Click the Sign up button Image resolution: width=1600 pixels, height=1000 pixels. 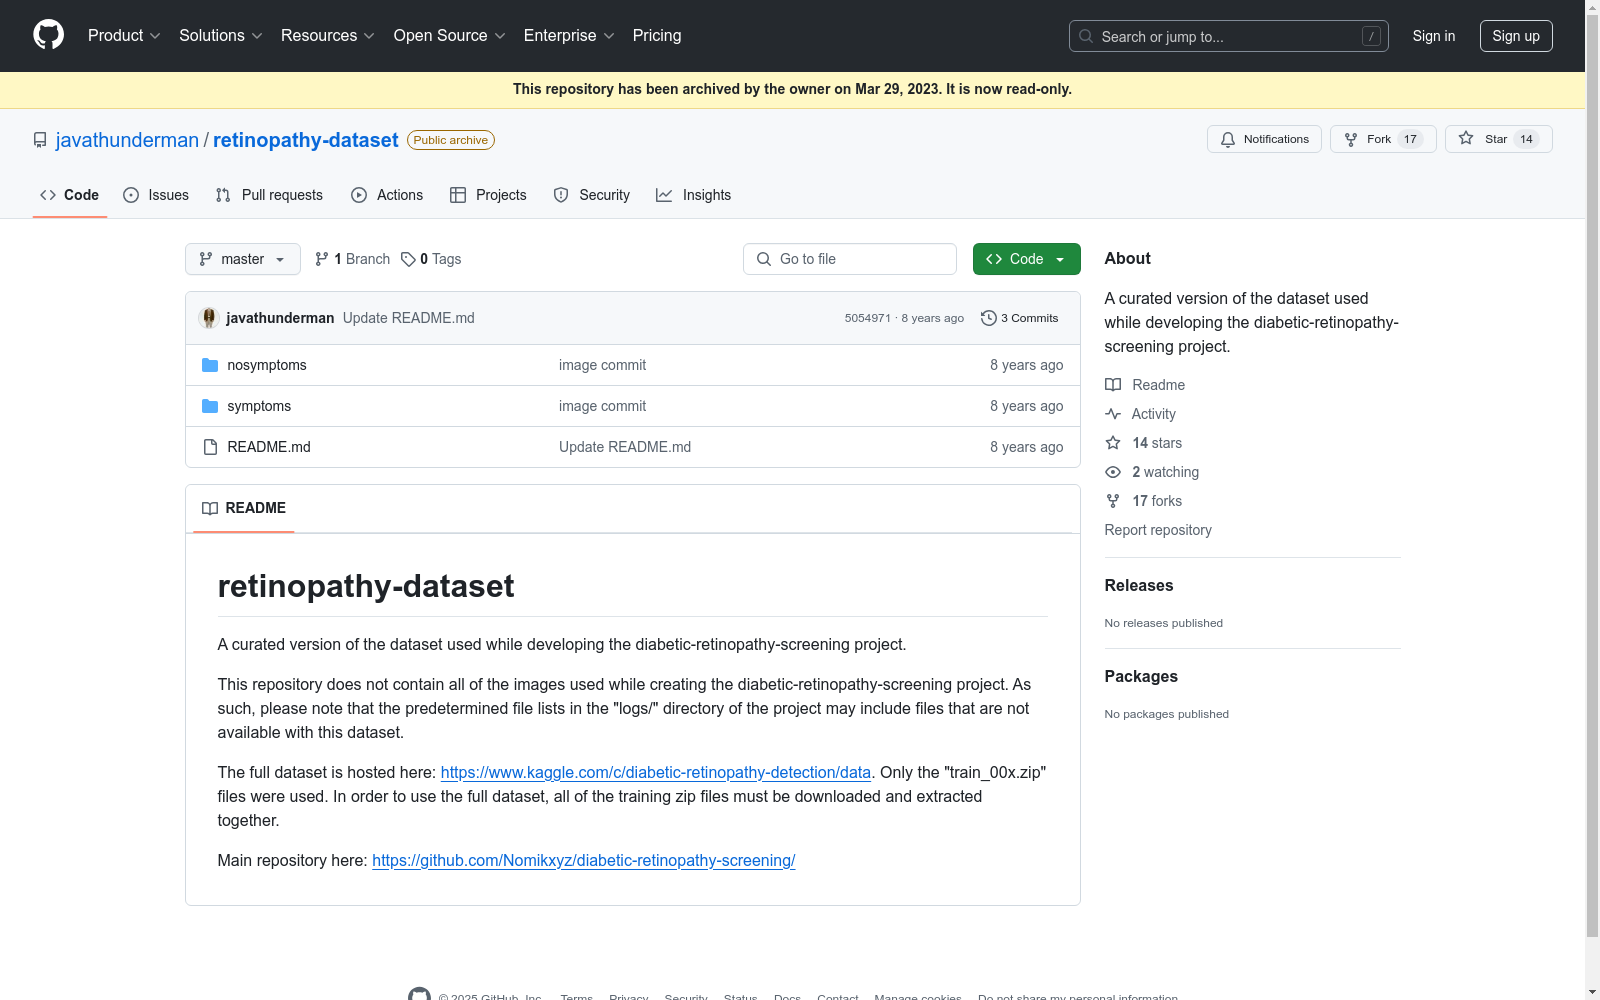click(x=1516, y=36)
